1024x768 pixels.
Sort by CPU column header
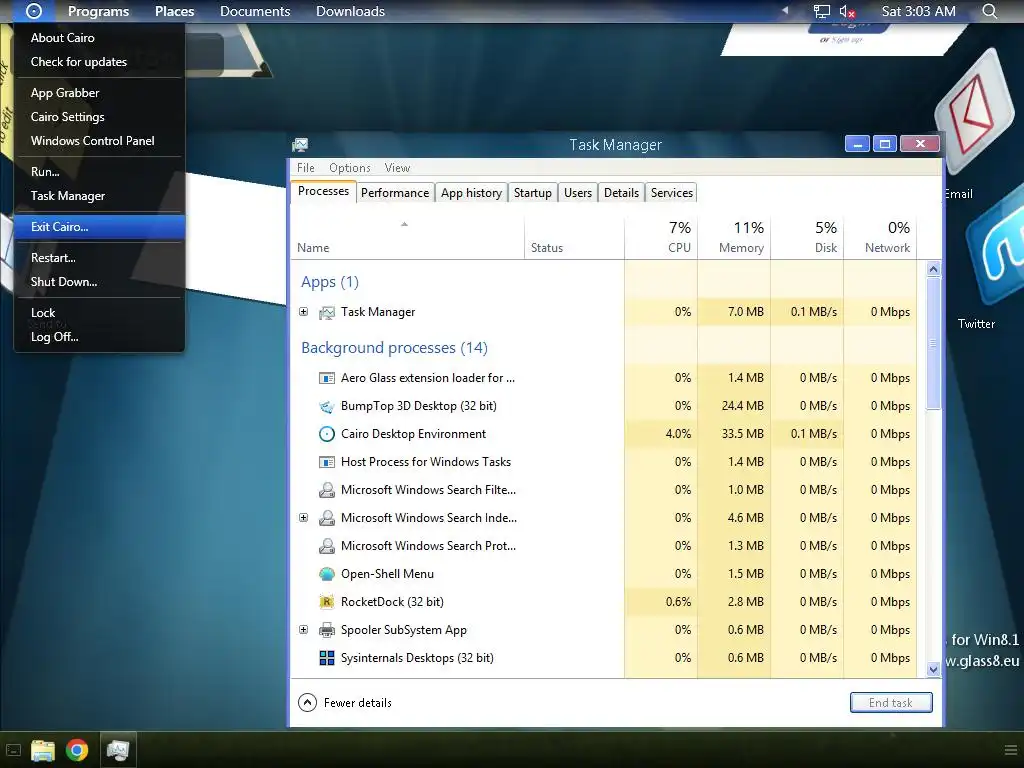(x=661, y=237)
